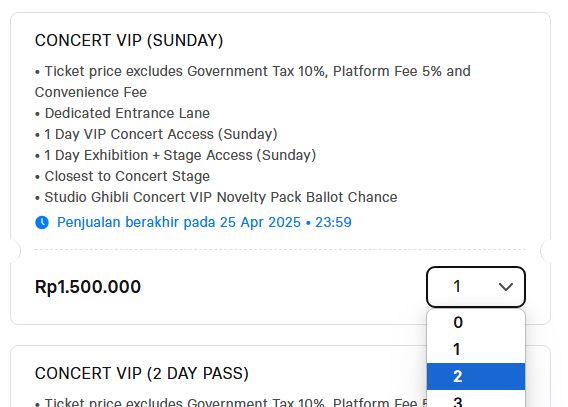Click the 1 Day Exhibition + Stage Access line
The image size is (568, 407).
tap(176, 155)
